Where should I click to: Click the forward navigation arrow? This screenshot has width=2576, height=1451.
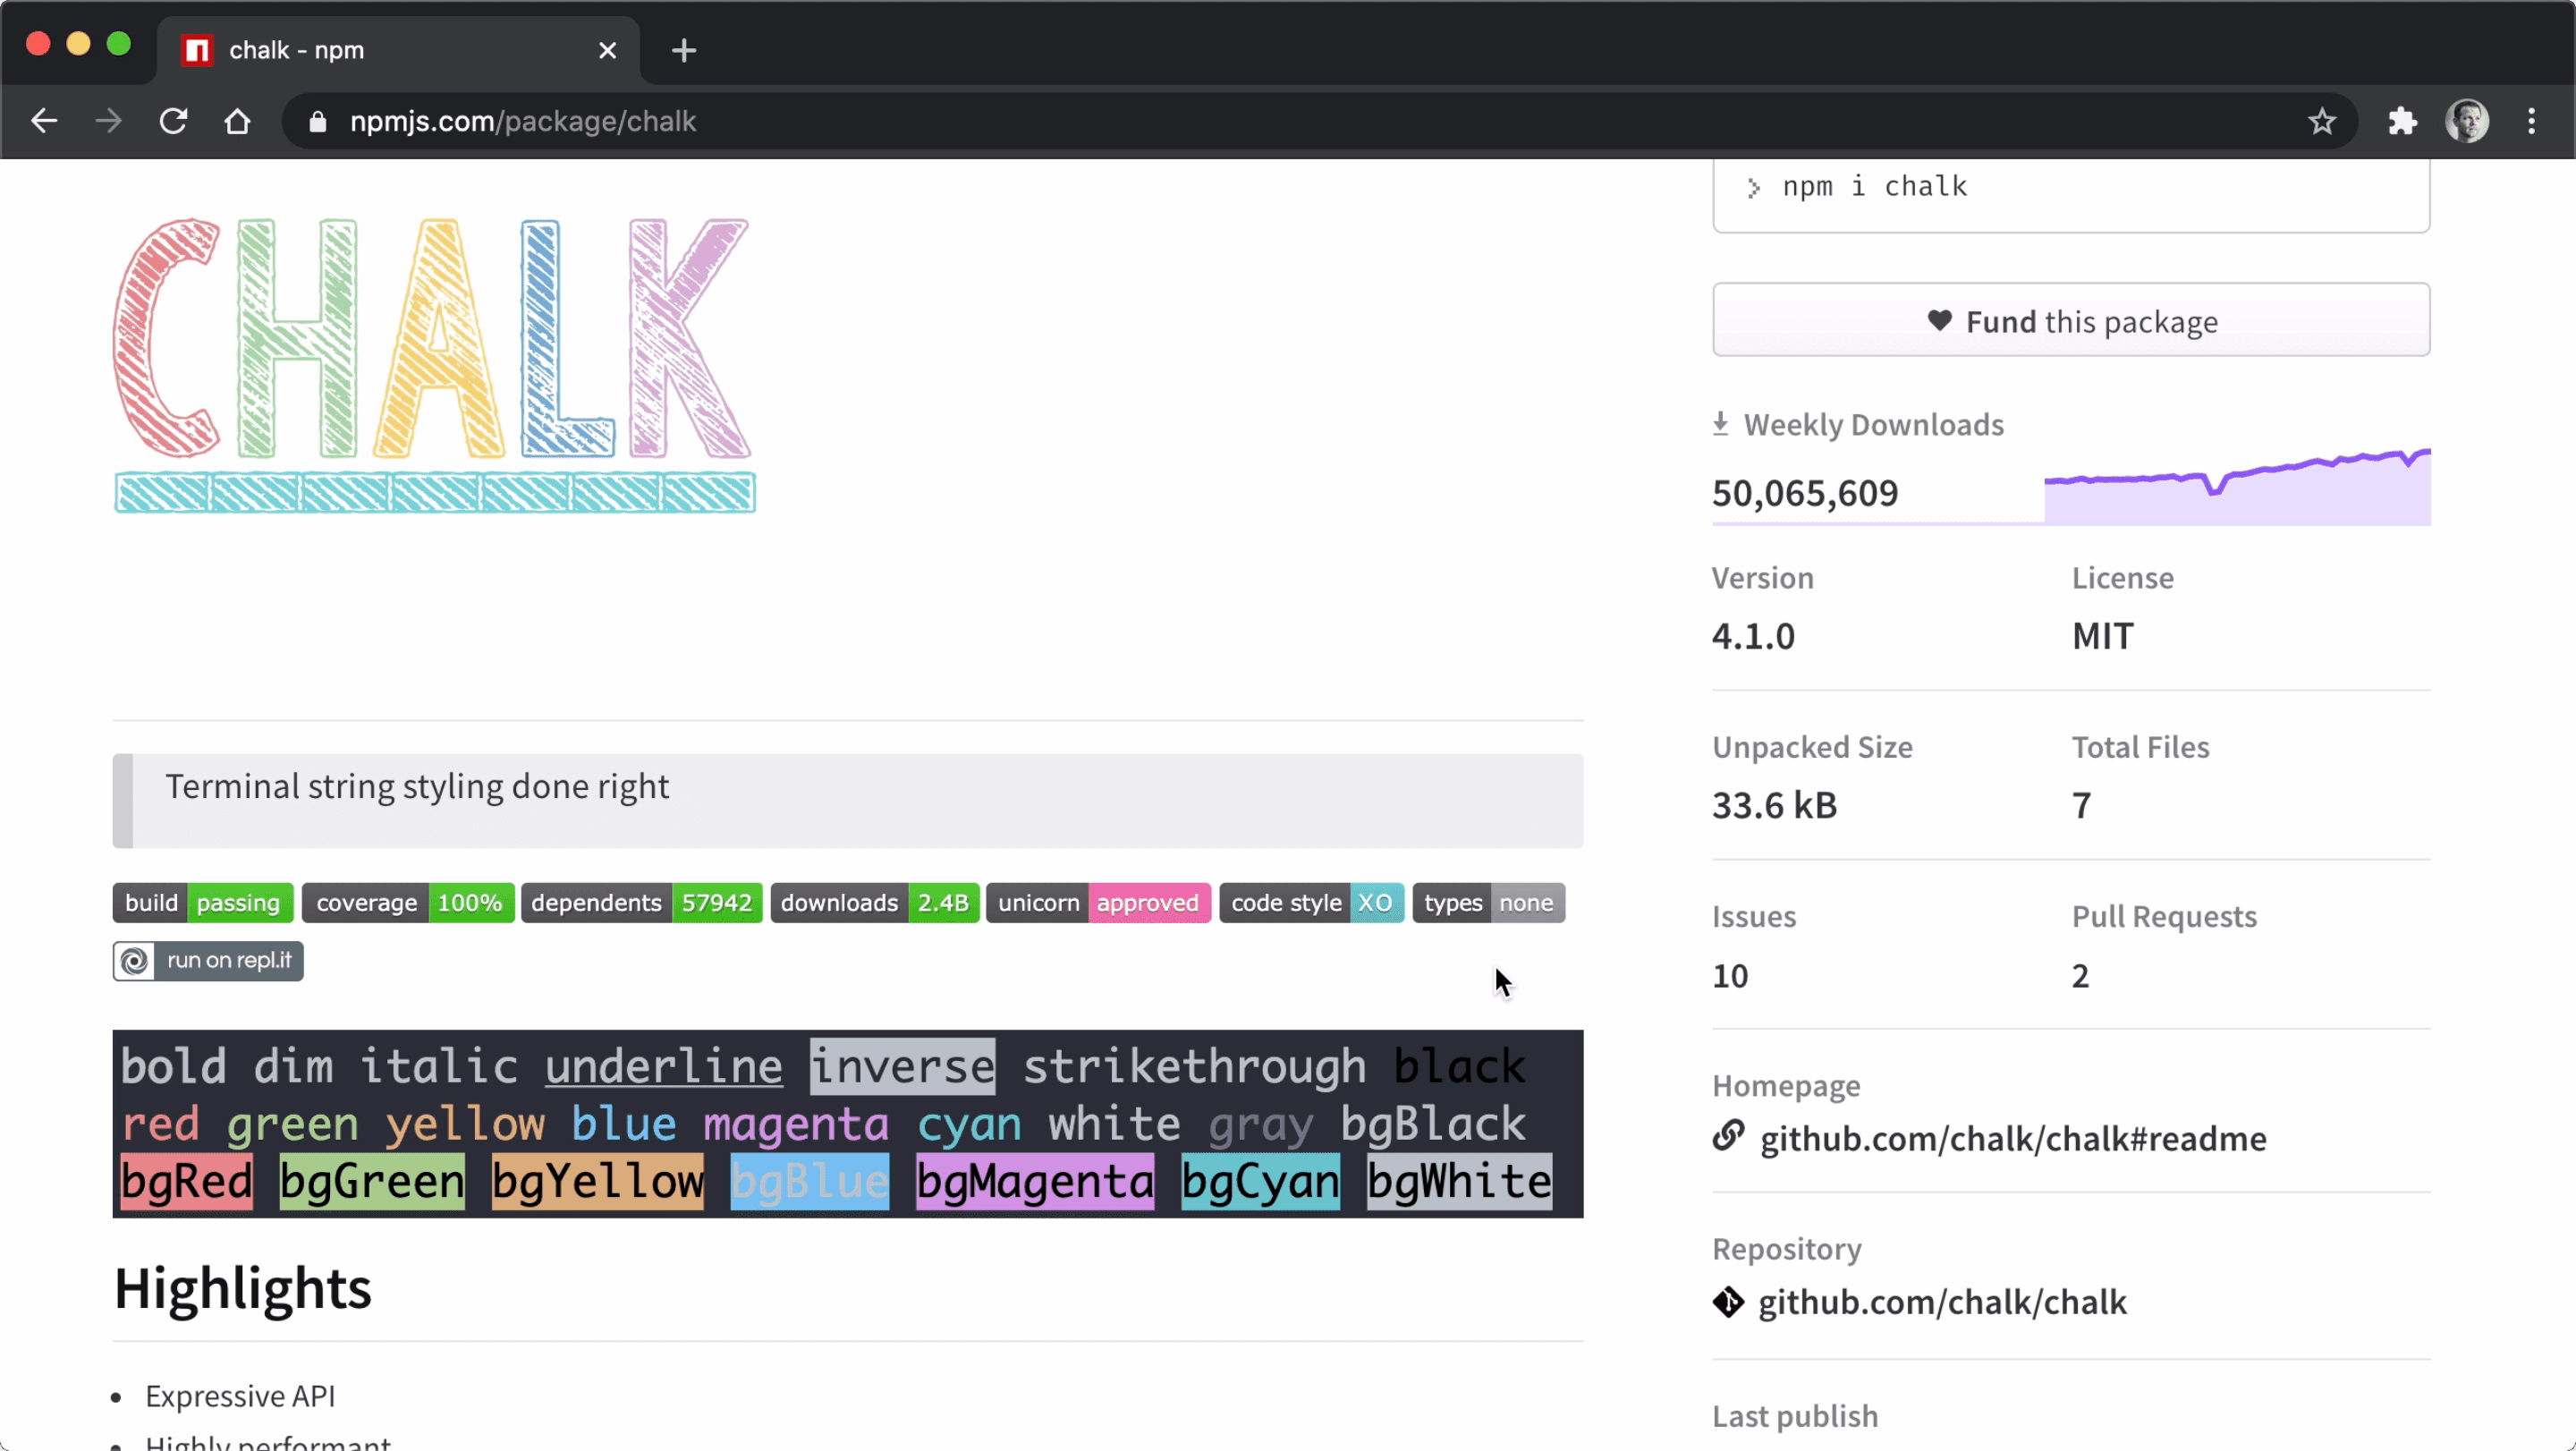tap(108, 121)
